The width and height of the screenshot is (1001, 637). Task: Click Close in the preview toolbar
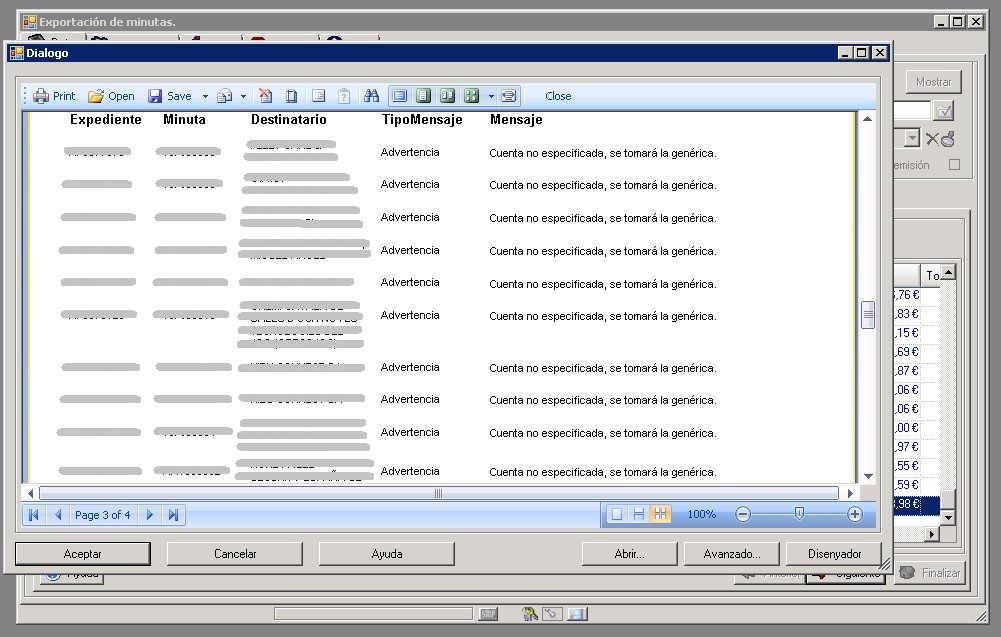[x=558, y=96]
